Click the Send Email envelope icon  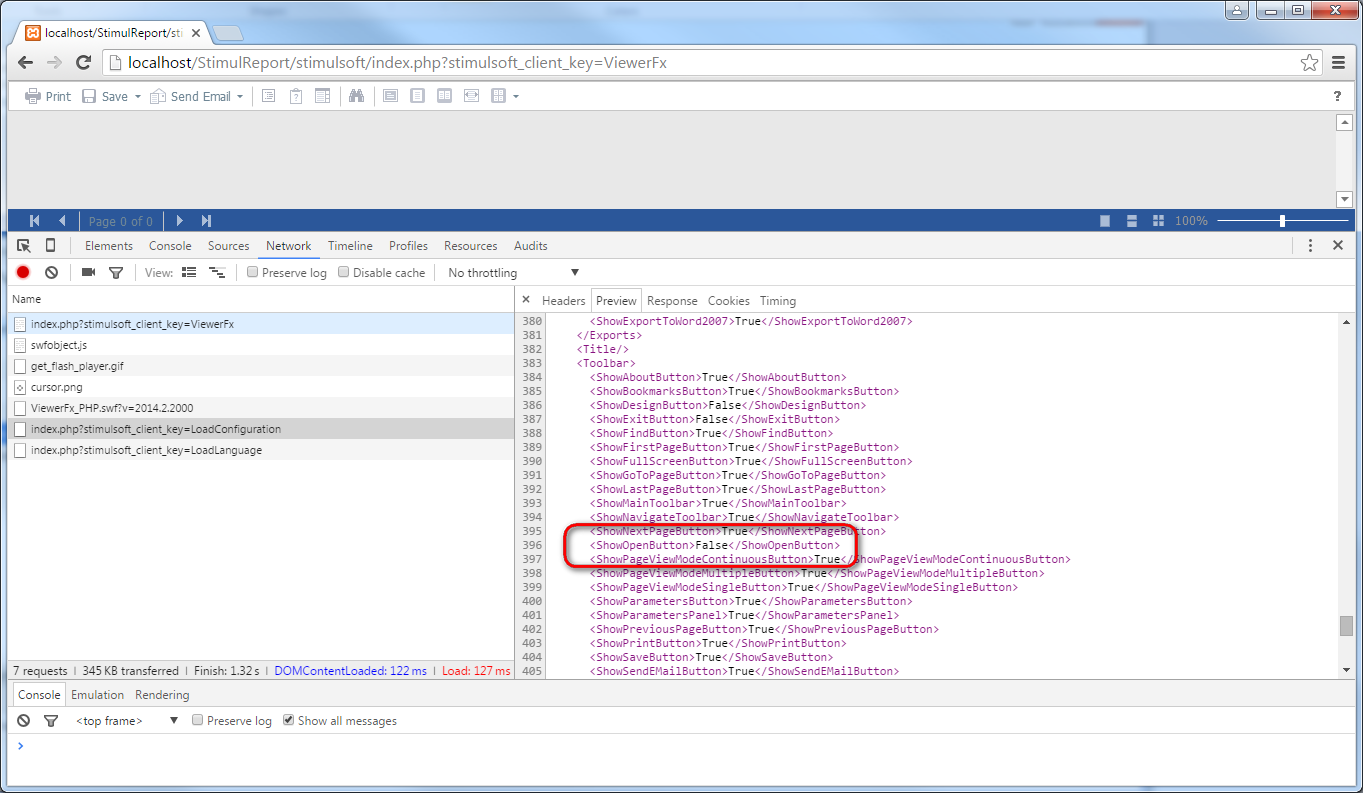158,96
